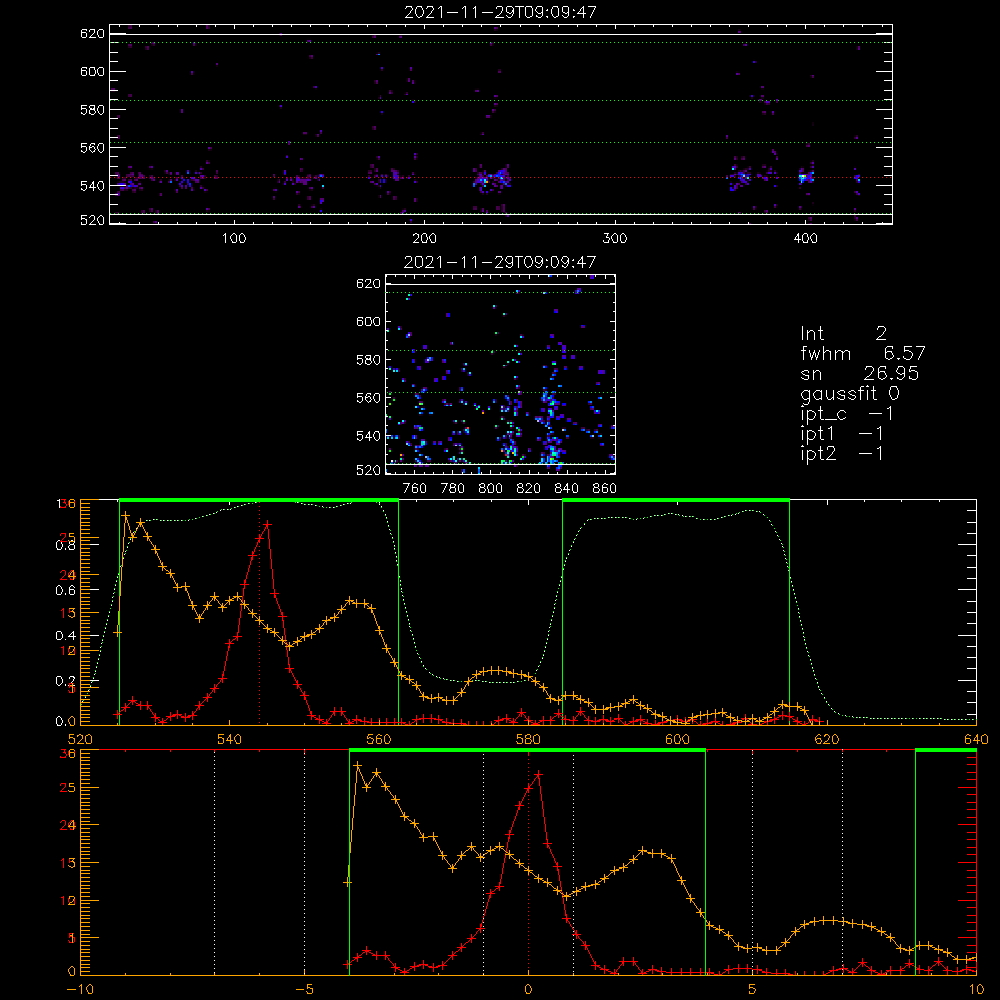Click the 'gaussfit 0' text
The image size is (1000, 1000).
click(x=849, y=393)
